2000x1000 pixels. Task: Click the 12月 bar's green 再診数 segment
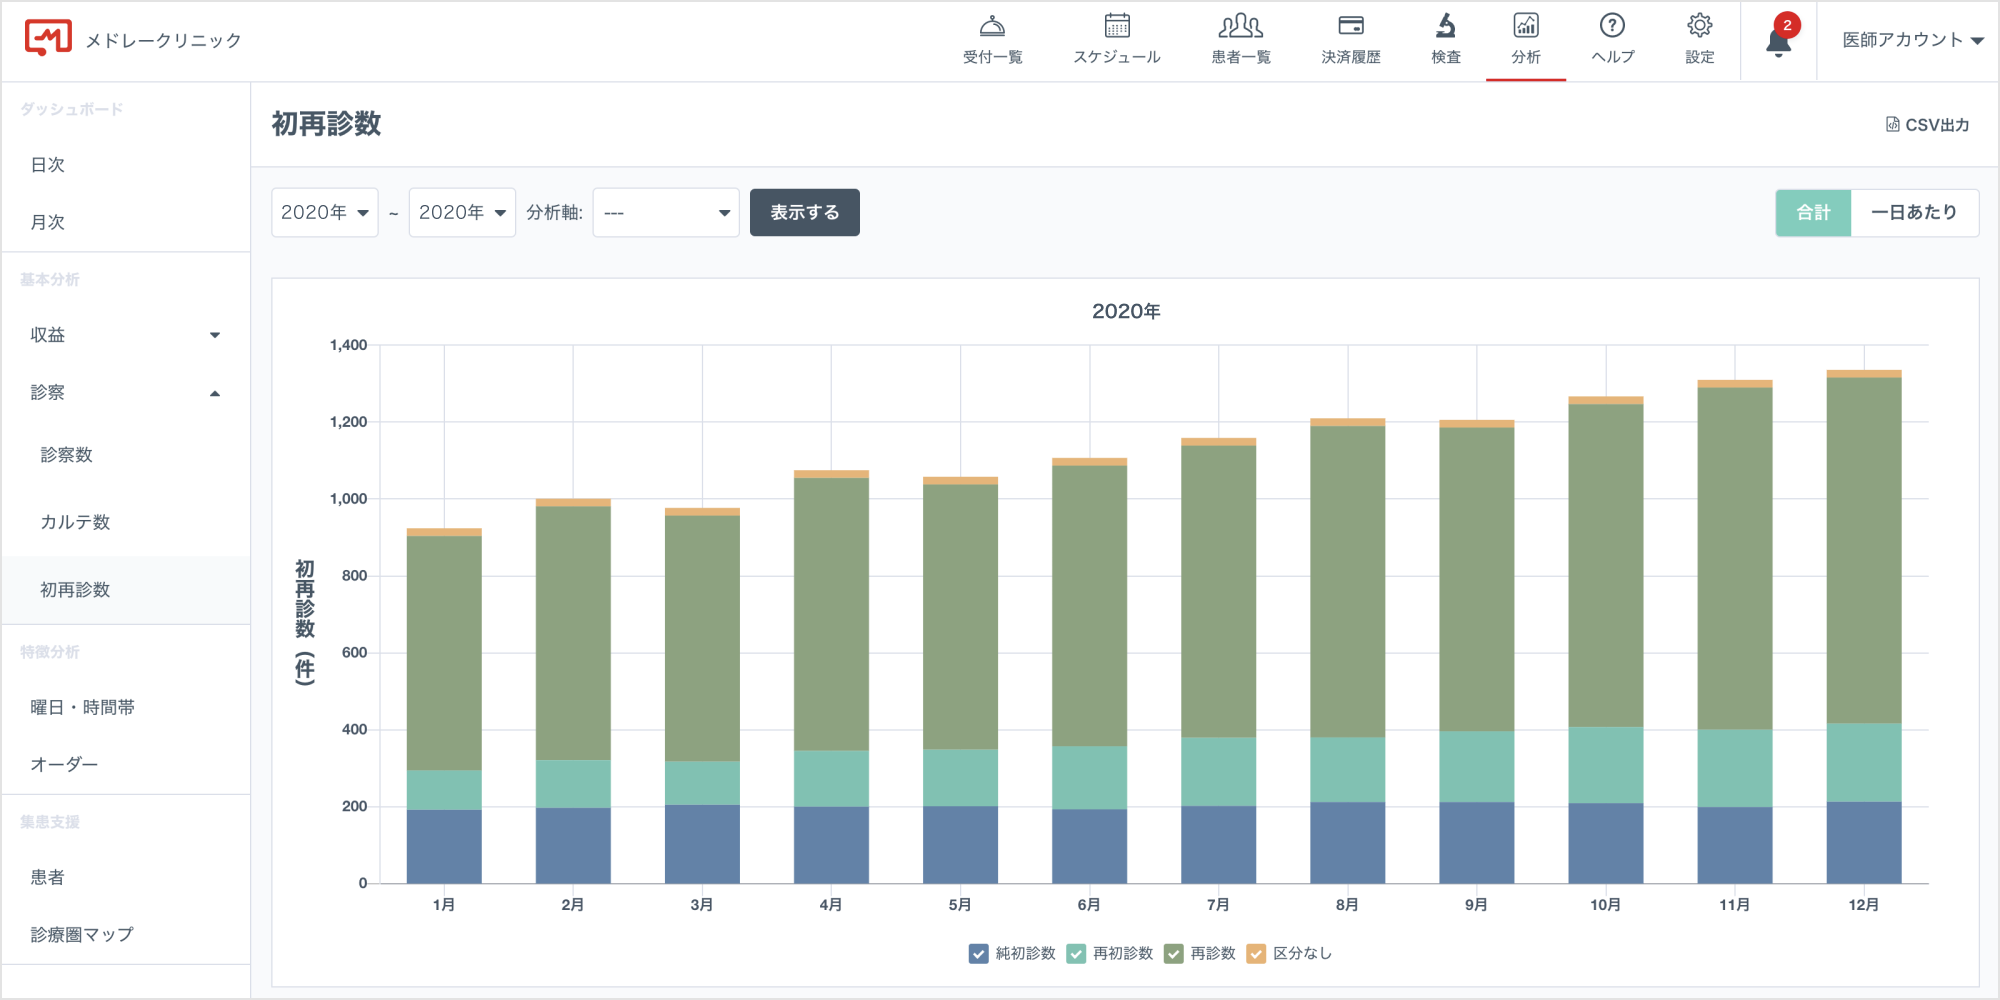click(x=1863, y=550)
